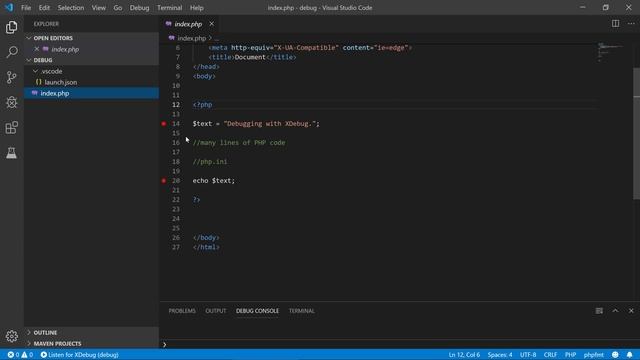Close the index.php editor tab
This screenshot has width=640, height=360.
tap(211, 24)
